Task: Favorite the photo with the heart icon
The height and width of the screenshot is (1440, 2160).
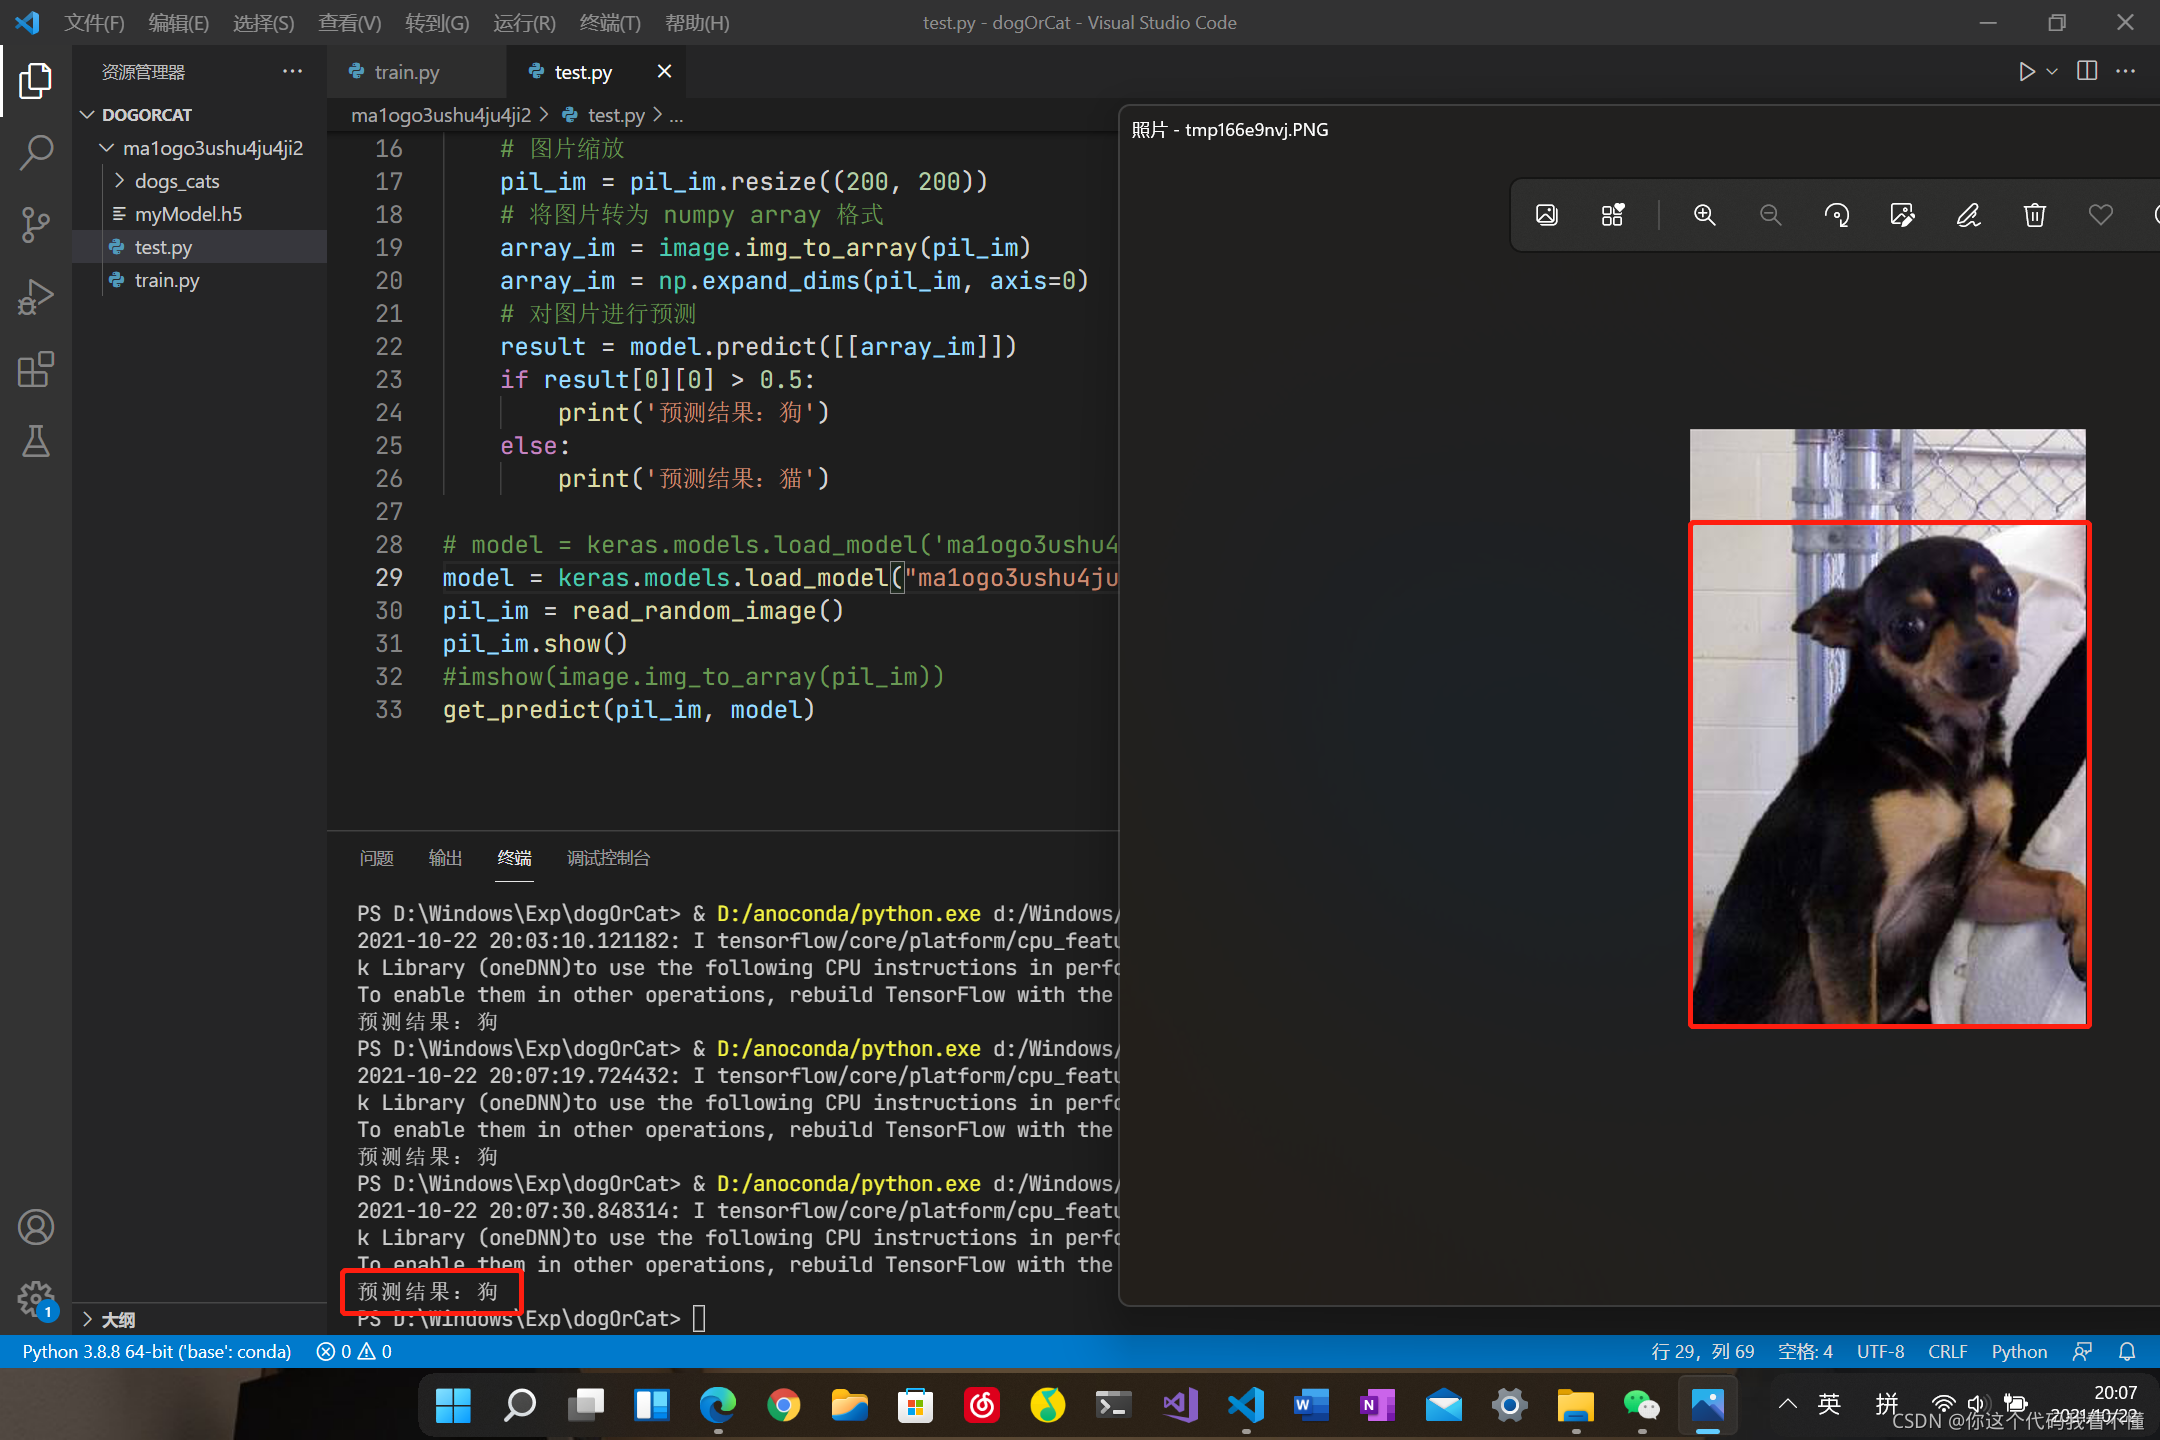Action: [x=2100, y=215]
